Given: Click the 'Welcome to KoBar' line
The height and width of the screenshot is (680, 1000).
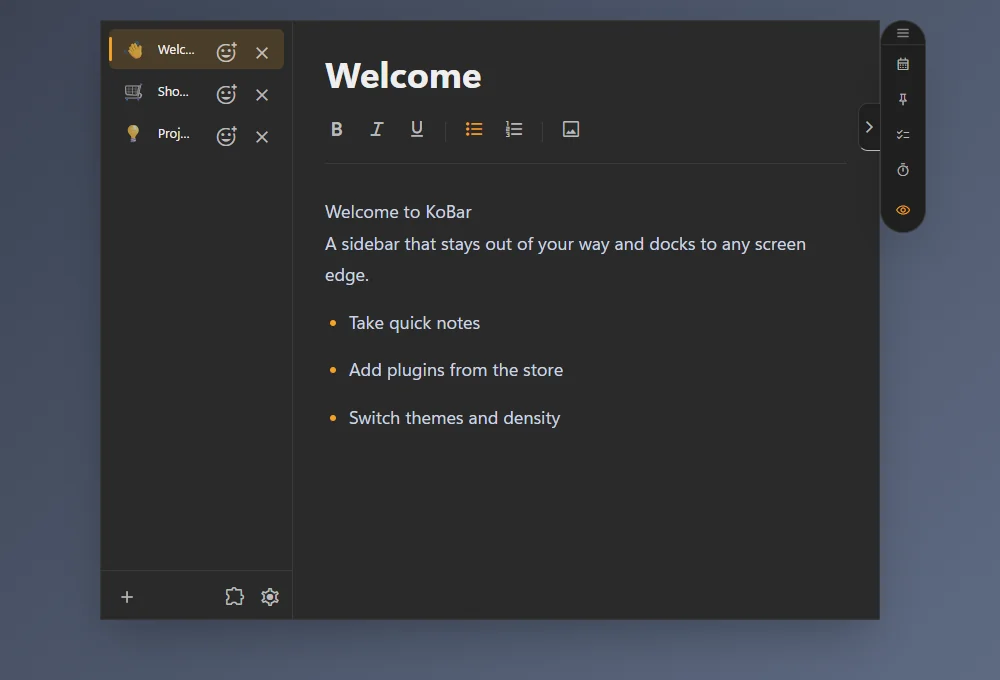Looking at the screenshot, I should pos(398,212).
